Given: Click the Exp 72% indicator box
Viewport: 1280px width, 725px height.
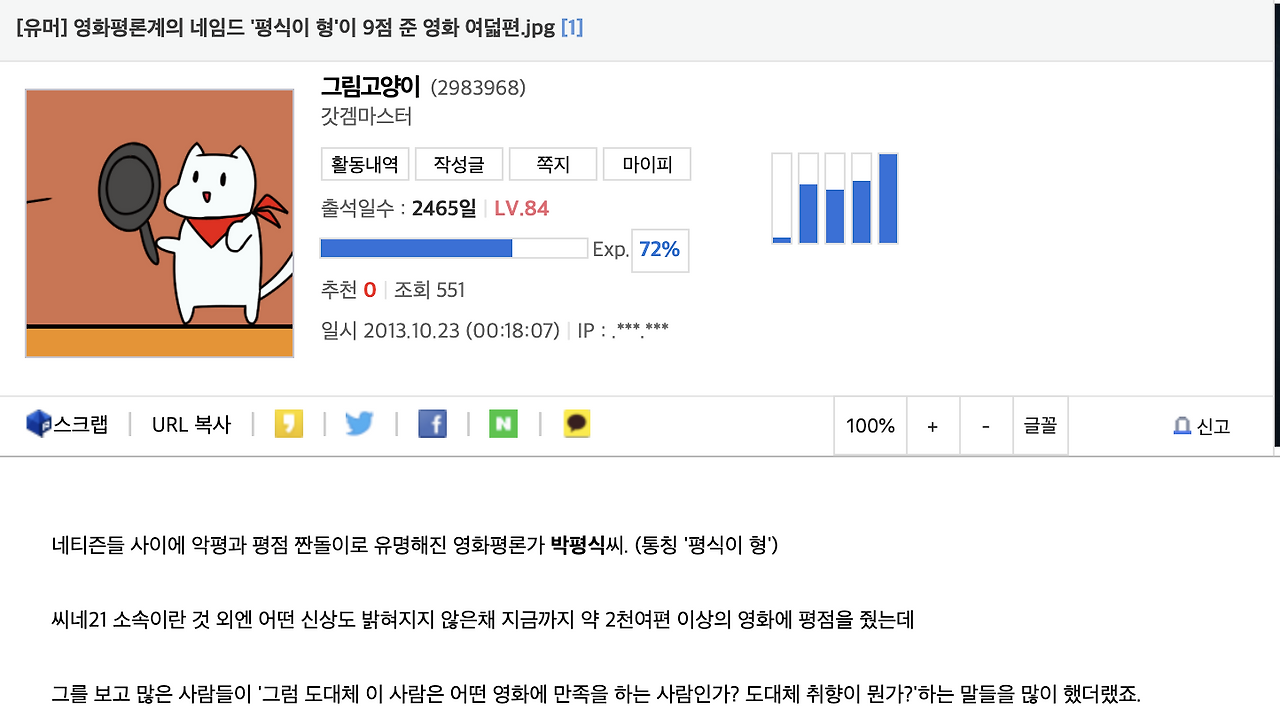Looking at the screenshot, I should (659, 250).
